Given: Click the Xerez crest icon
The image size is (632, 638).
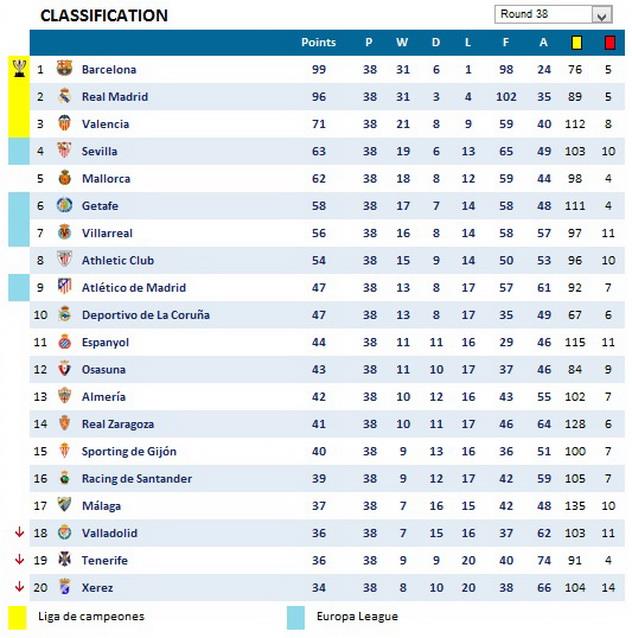Looking at the screenshot, I should [65, 587].
